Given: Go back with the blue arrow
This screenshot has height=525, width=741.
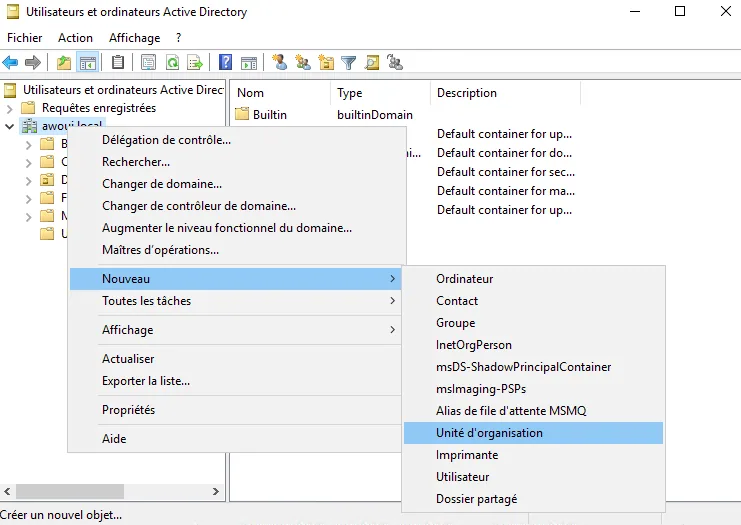Looking at the screenshot, I should [10, 62].
